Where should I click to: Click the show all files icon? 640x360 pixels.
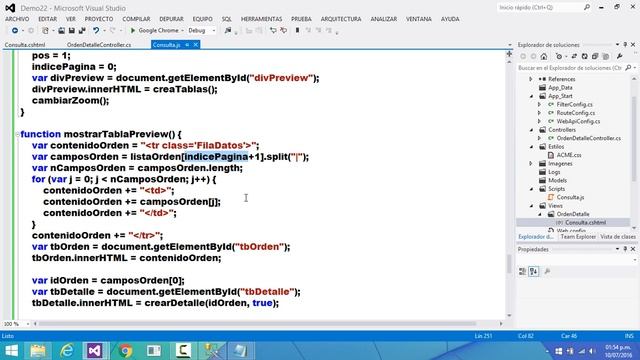[x=606, y=56]
